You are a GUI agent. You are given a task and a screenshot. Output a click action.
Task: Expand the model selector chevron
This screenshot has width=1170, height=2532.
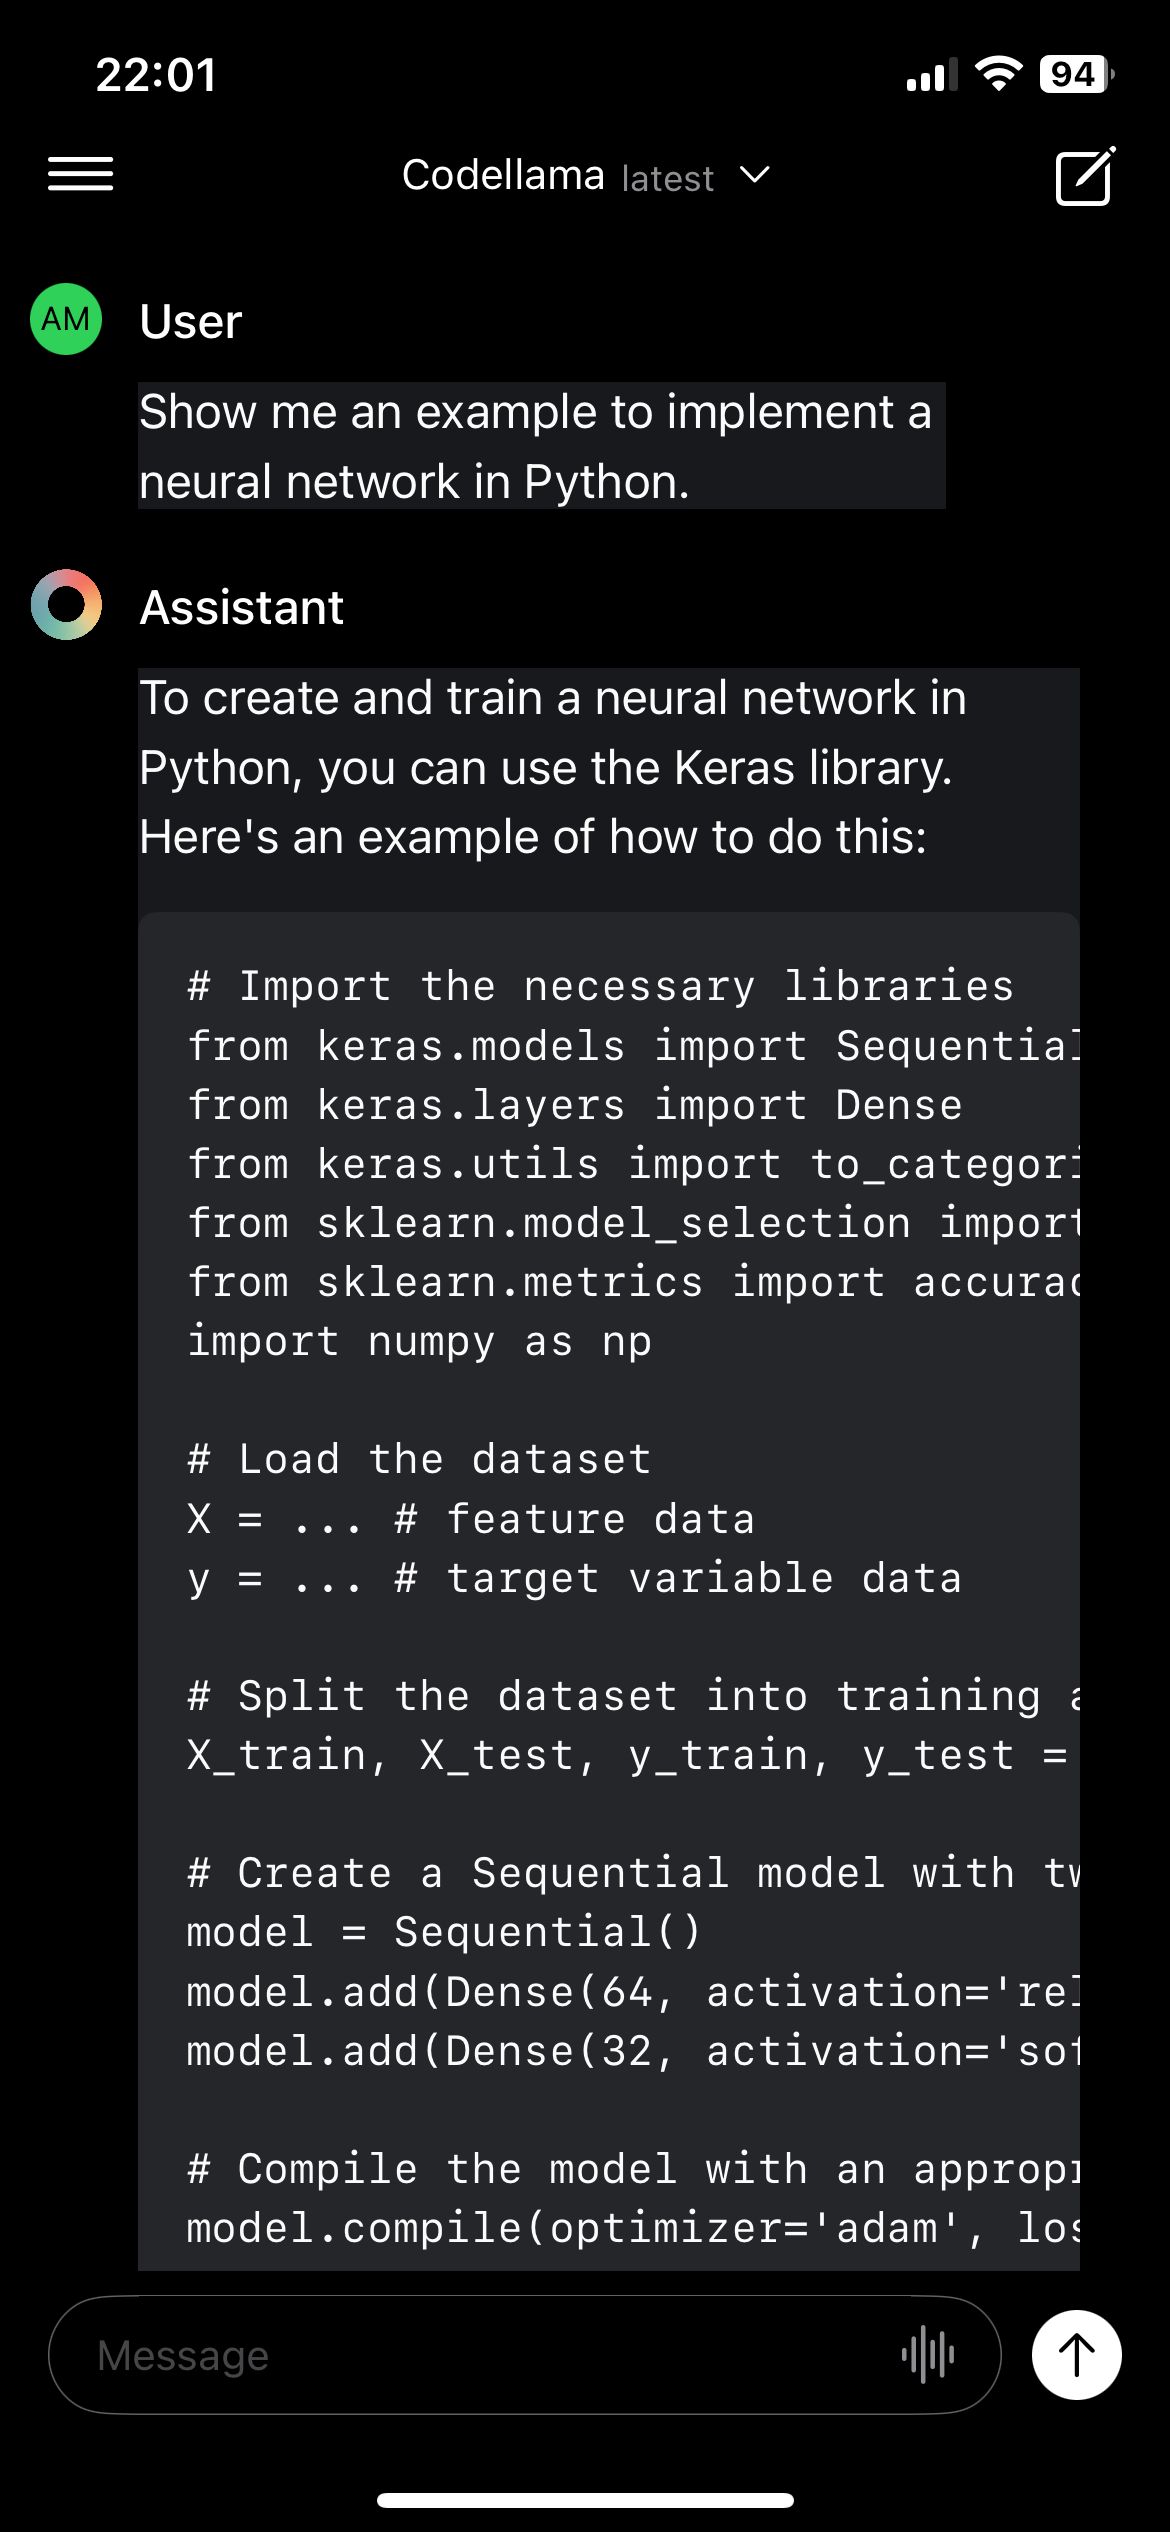[x=755, y=176]
